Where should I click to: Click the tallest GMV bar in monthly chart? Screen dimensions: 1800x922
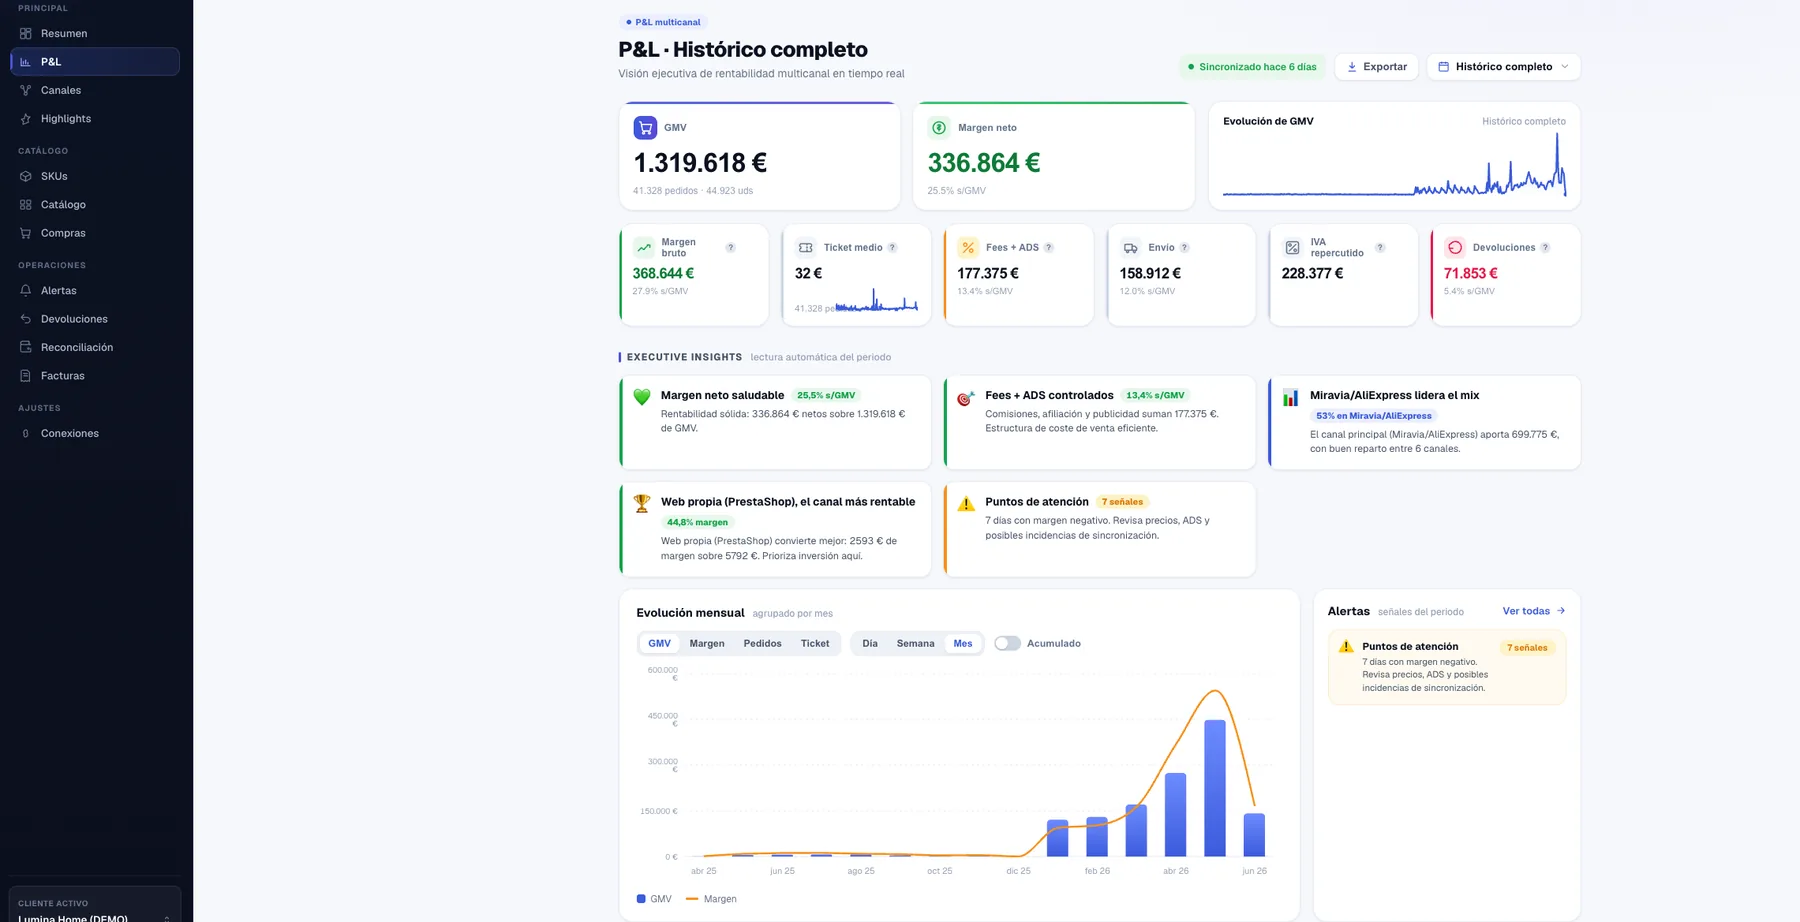[x=1215, y=788]
